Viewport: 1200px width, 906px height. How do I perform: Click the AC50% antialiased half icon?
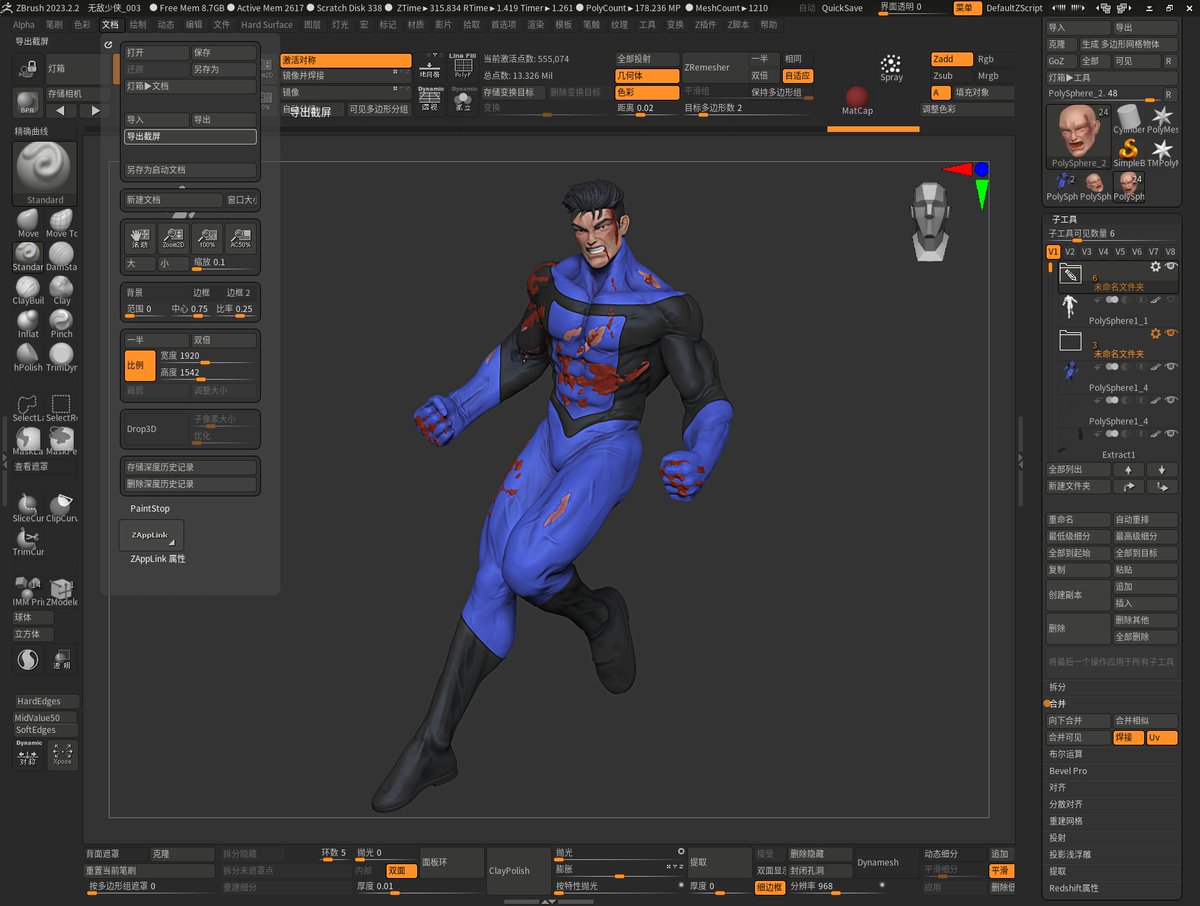240,238
